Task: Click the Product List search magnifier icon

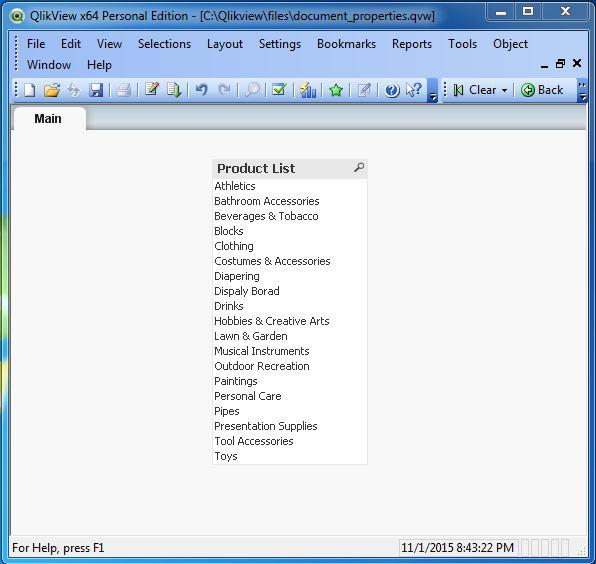Action: (x=359, y=167)
